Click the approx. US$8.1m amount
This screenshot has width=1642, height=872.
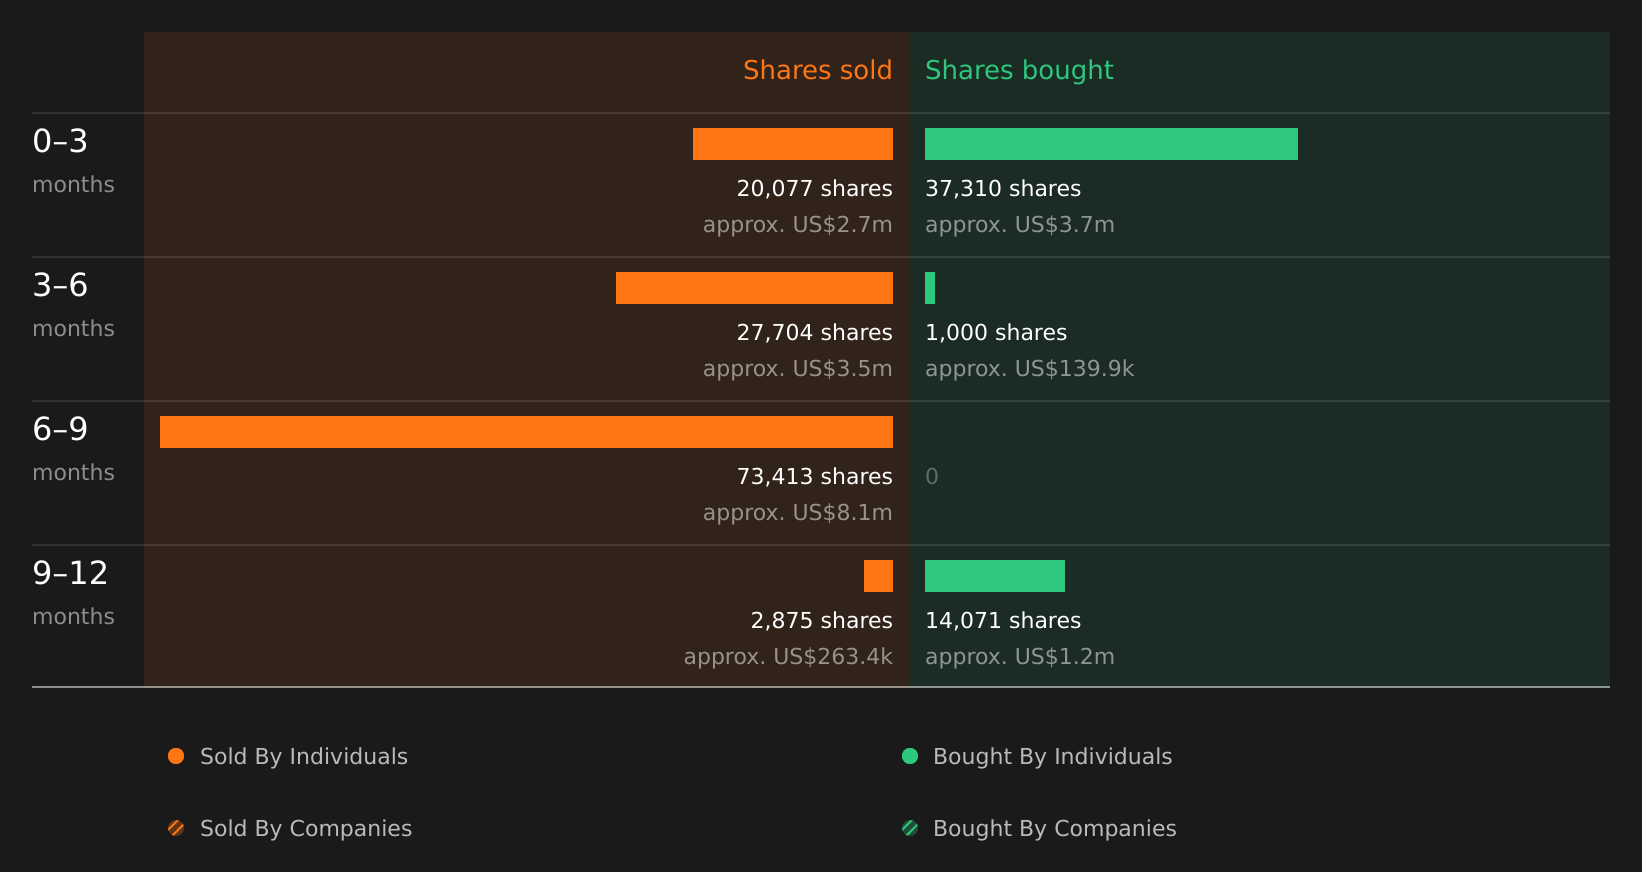(x=797, y=513)
